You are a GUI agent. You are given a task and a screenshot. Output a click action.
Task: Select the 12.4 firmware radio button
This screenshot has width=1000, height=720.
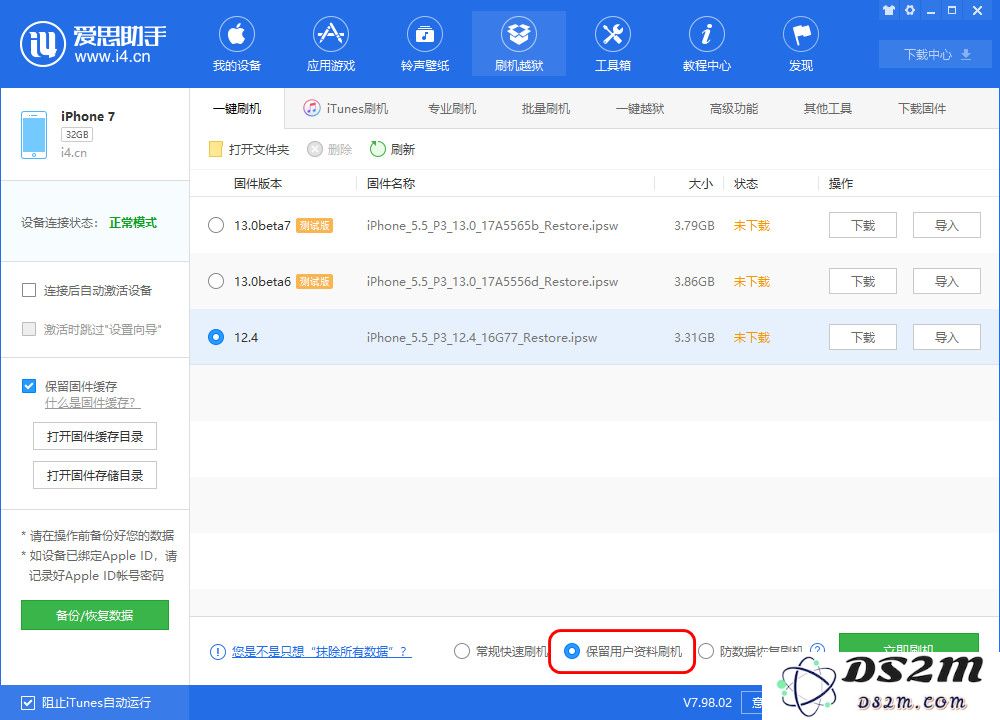(x=216, y=337)
